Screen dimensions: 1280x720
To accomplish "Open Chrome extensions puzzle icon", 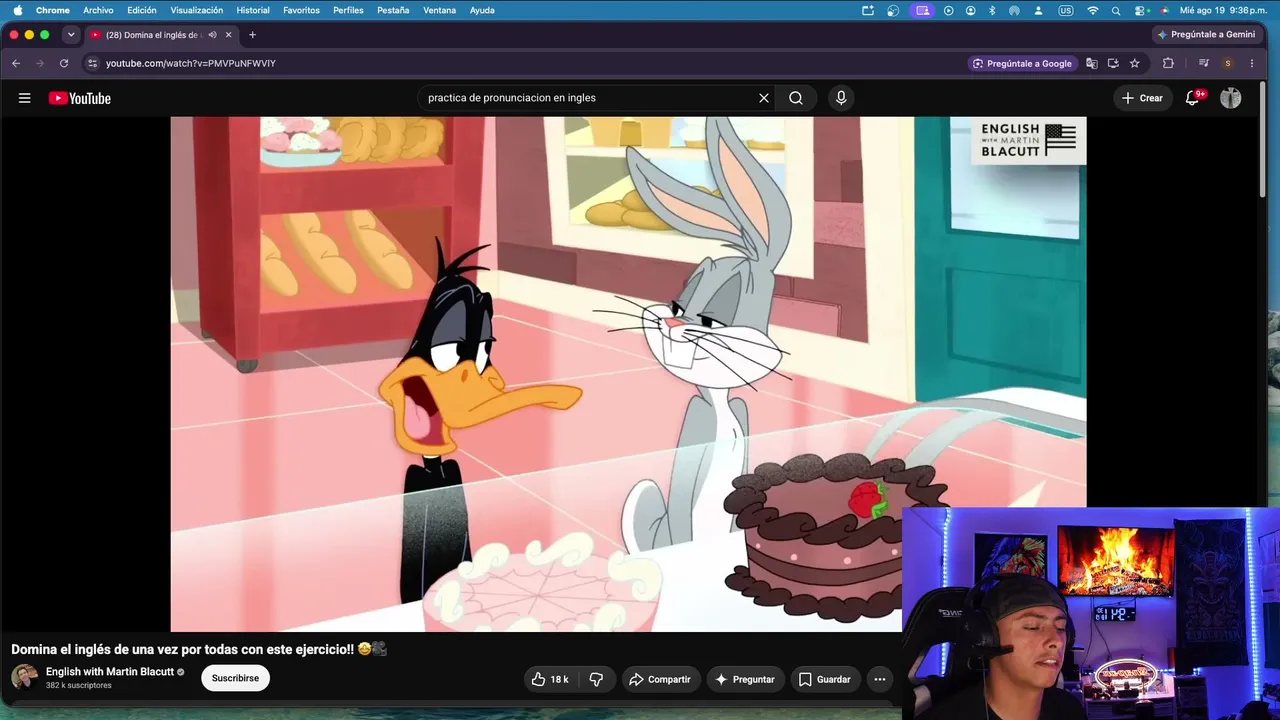I will pos(1168,63).
